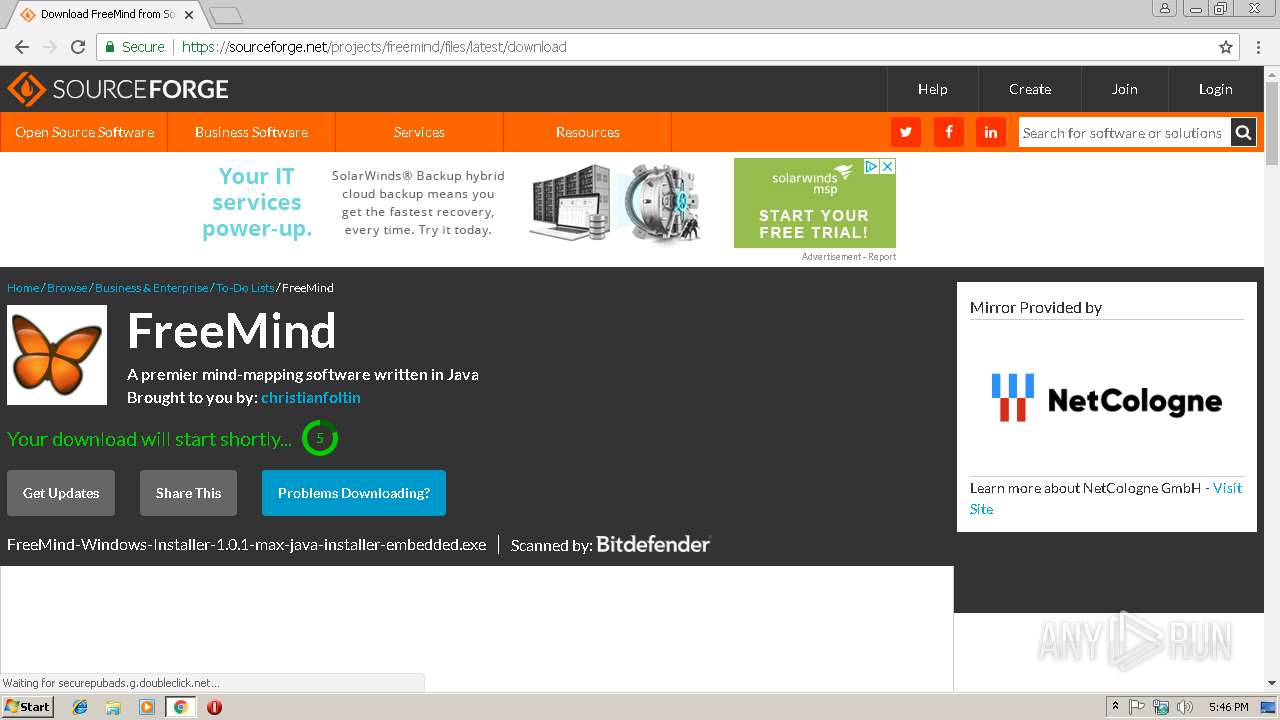Viewport: 1280px width, 720px height.
Task: Open the christianfoltin author link
Action: pyautogui.click(x=311, y=397)
